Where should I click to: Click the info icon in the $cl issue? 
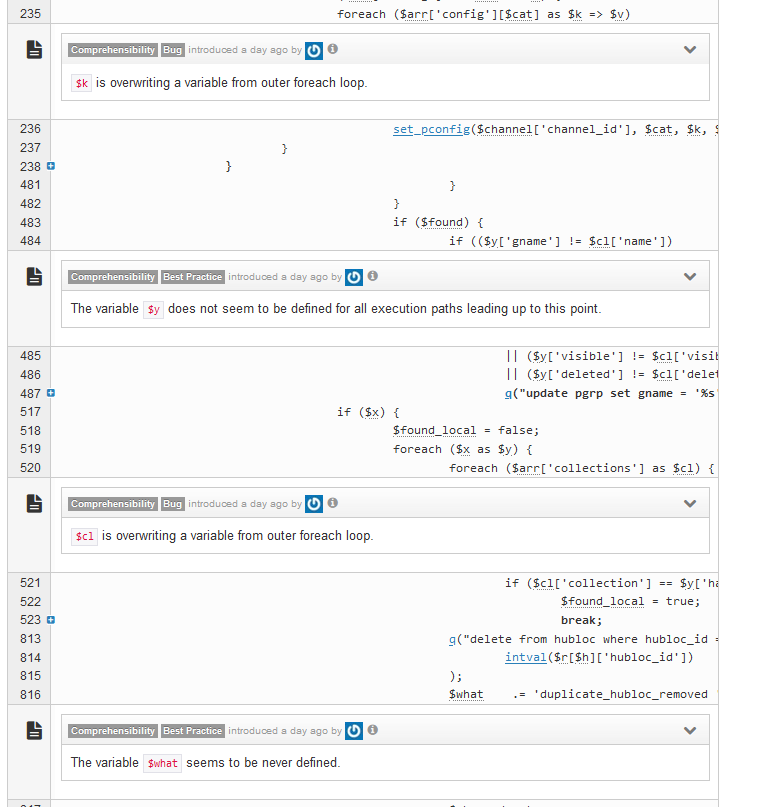tap(333, 503)
